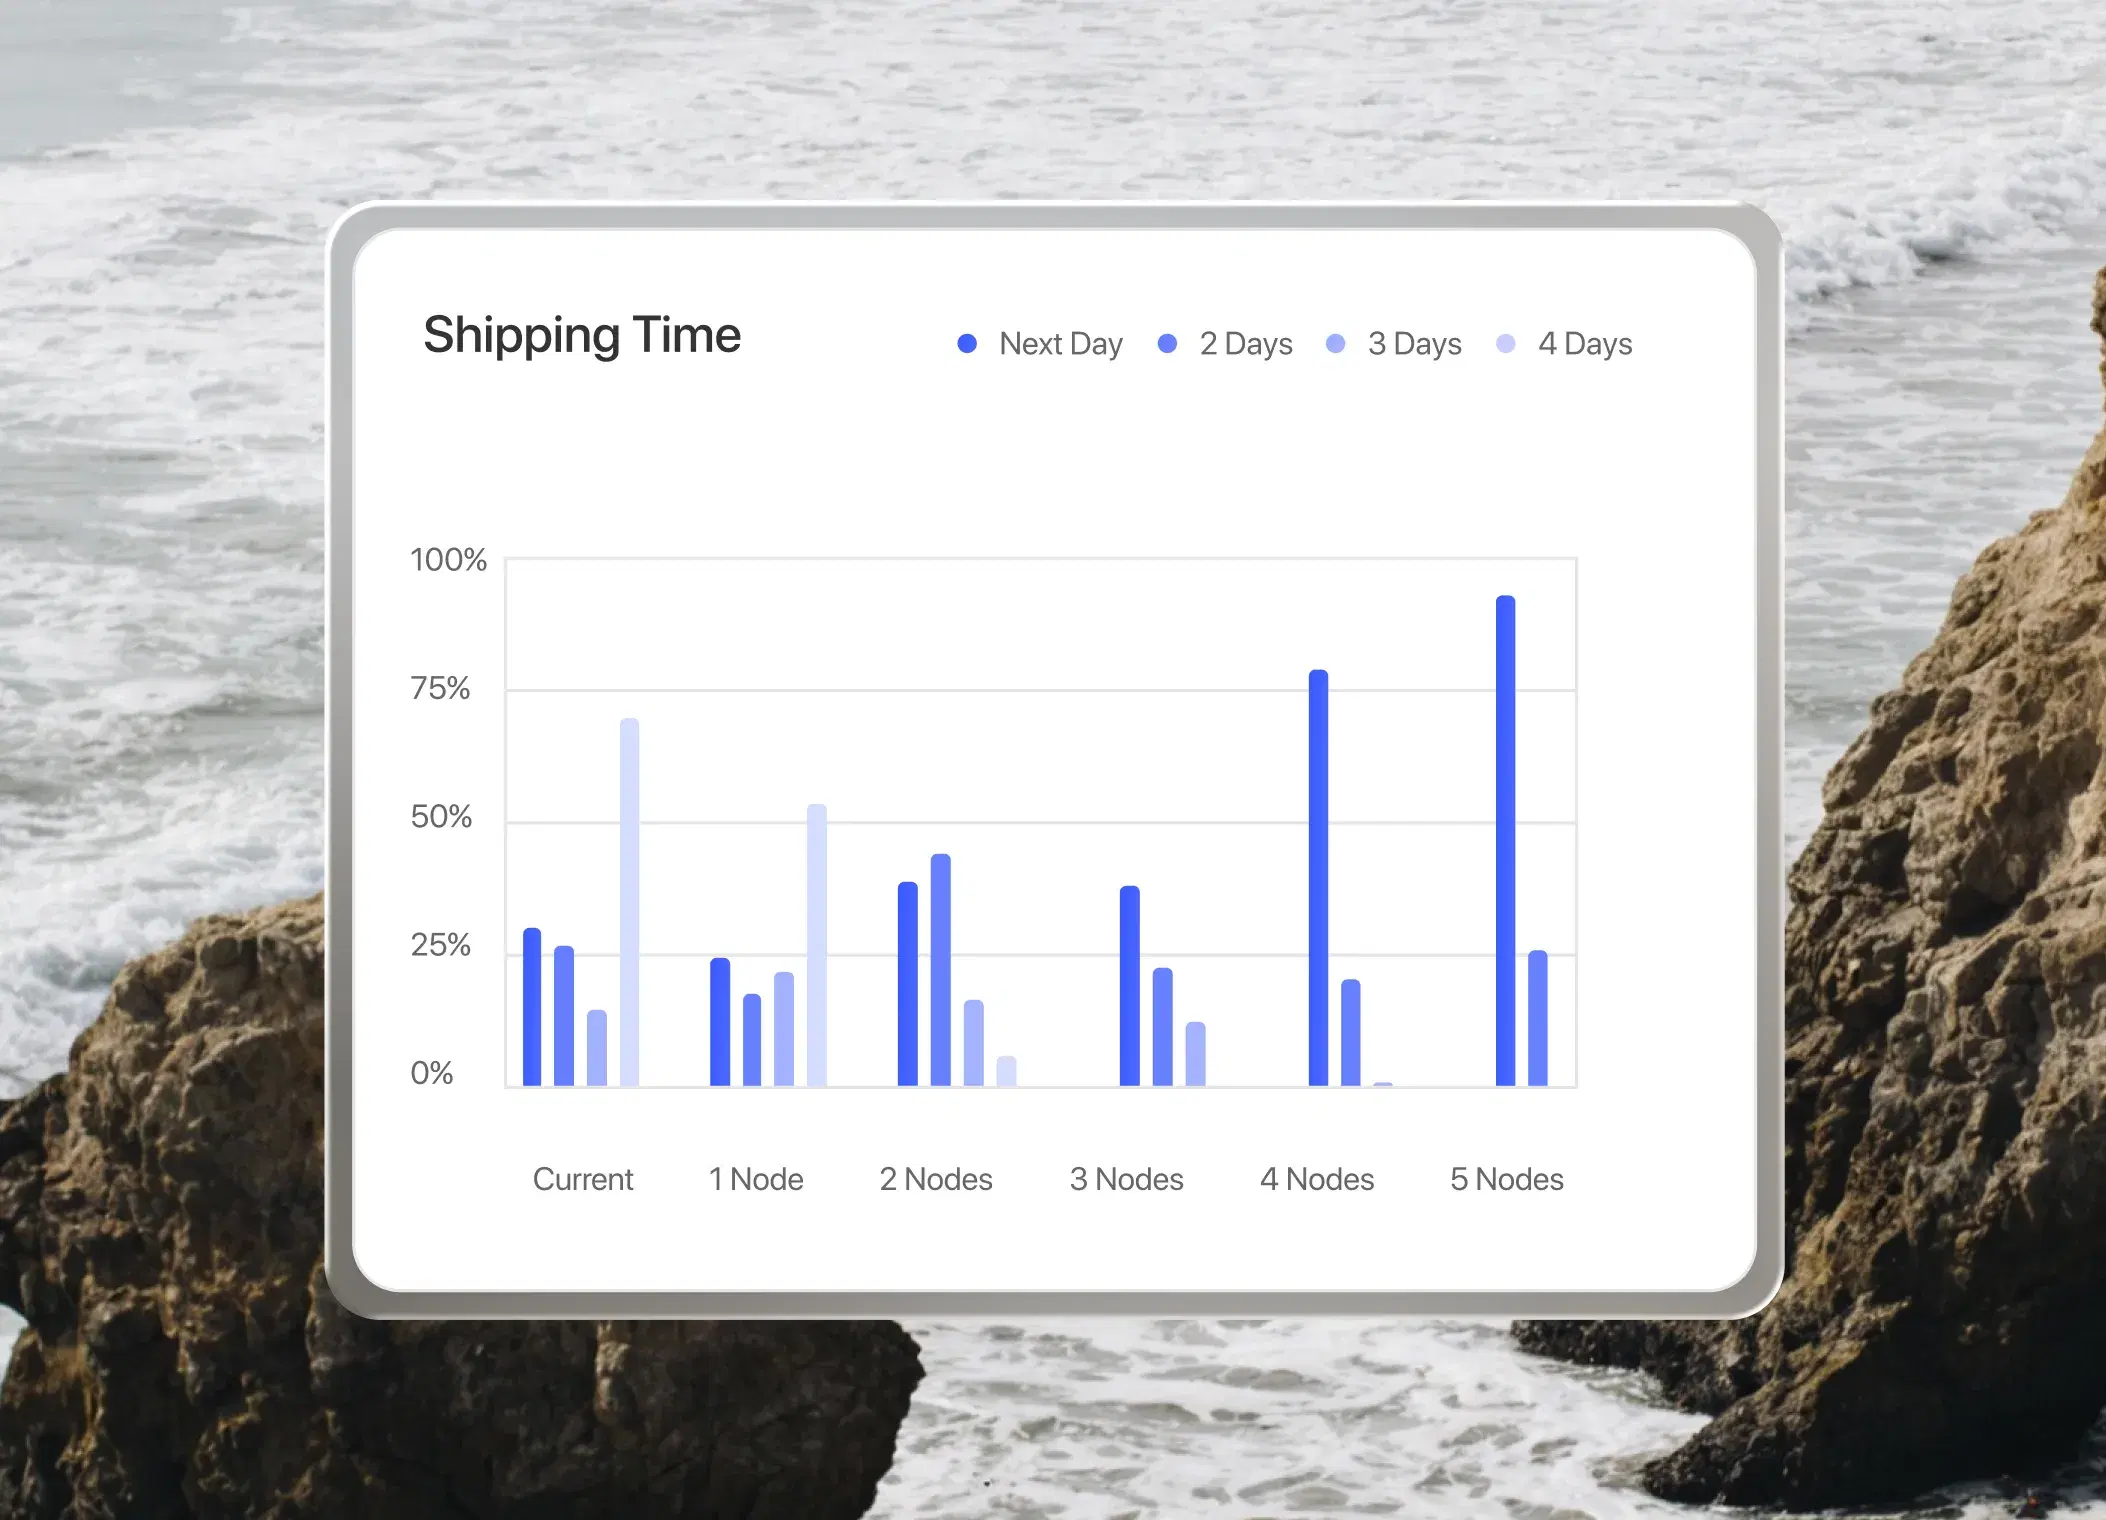Click the Next Day bar in Current
Image resolution: width=2106 pixels, height=1520 pixels.
[x=532, y=1007]
